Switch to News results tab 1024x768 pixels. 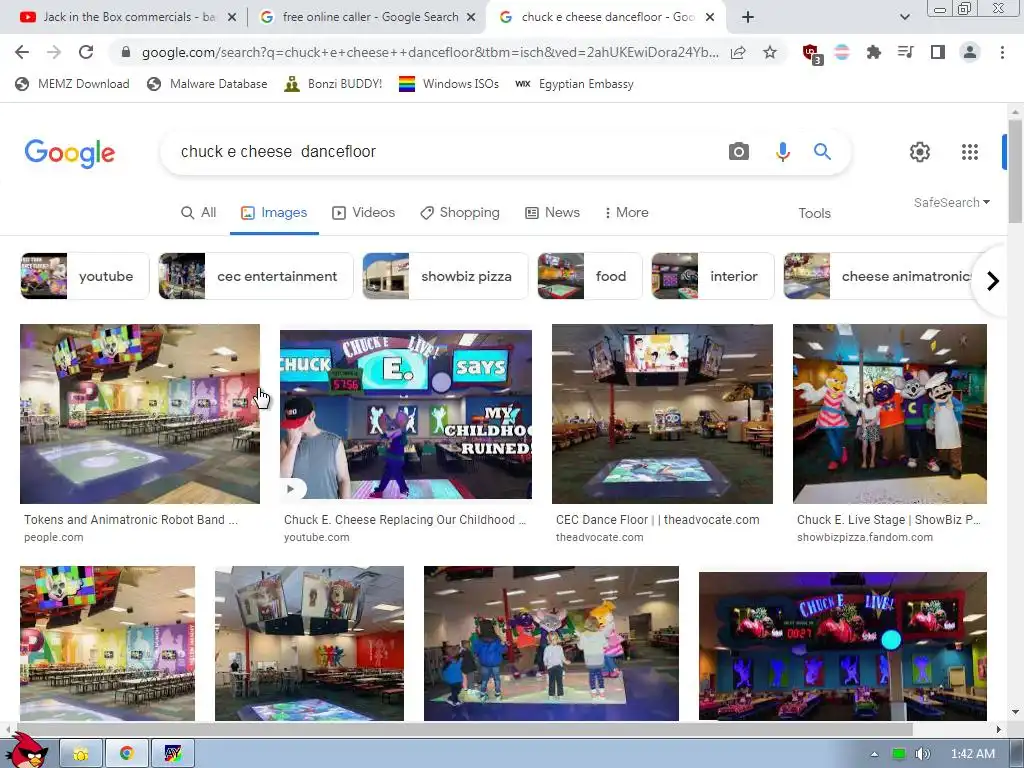pos(552,213)
